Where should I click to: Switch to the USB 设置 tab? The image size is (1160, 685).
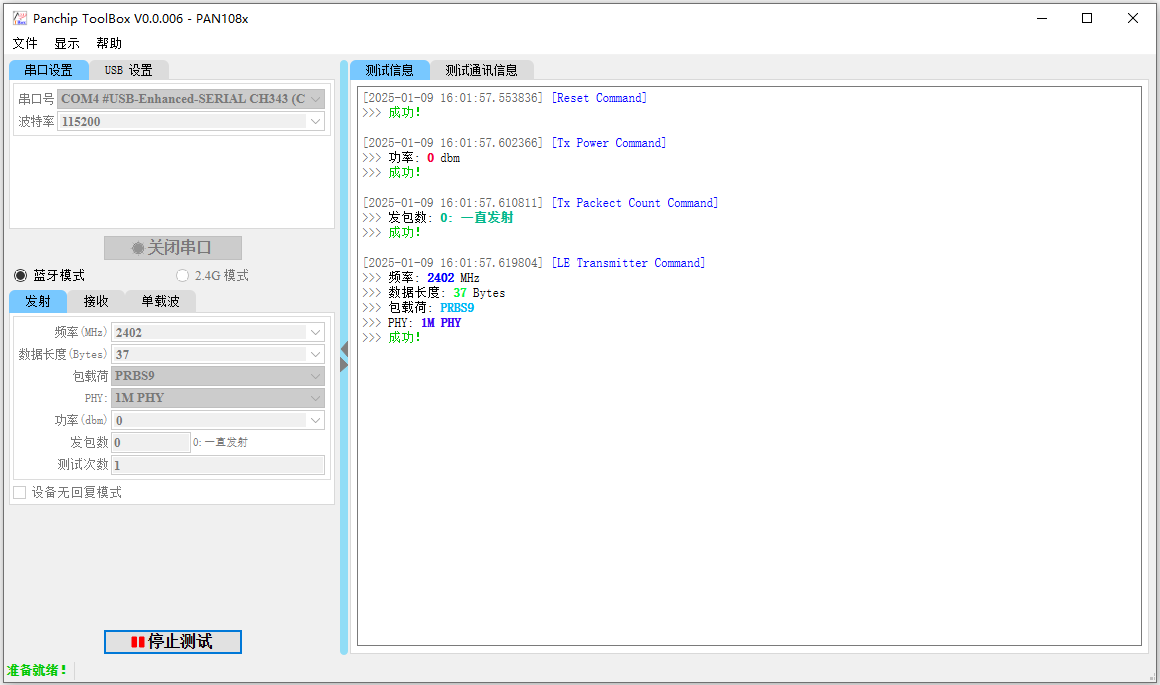129,70
